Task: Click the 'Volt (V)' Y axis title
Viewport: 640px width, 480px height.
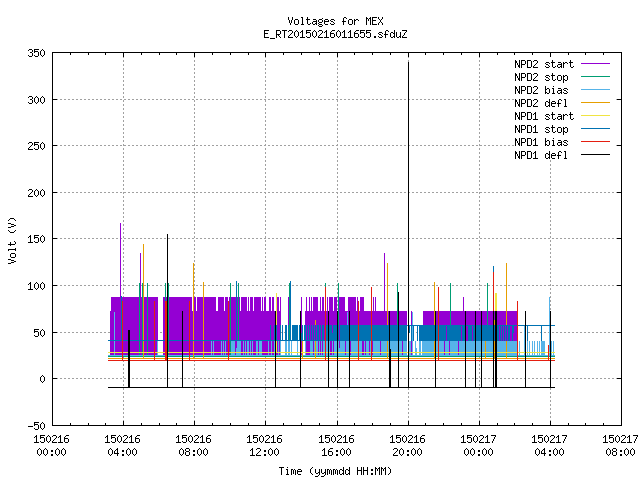Action: 13,241
